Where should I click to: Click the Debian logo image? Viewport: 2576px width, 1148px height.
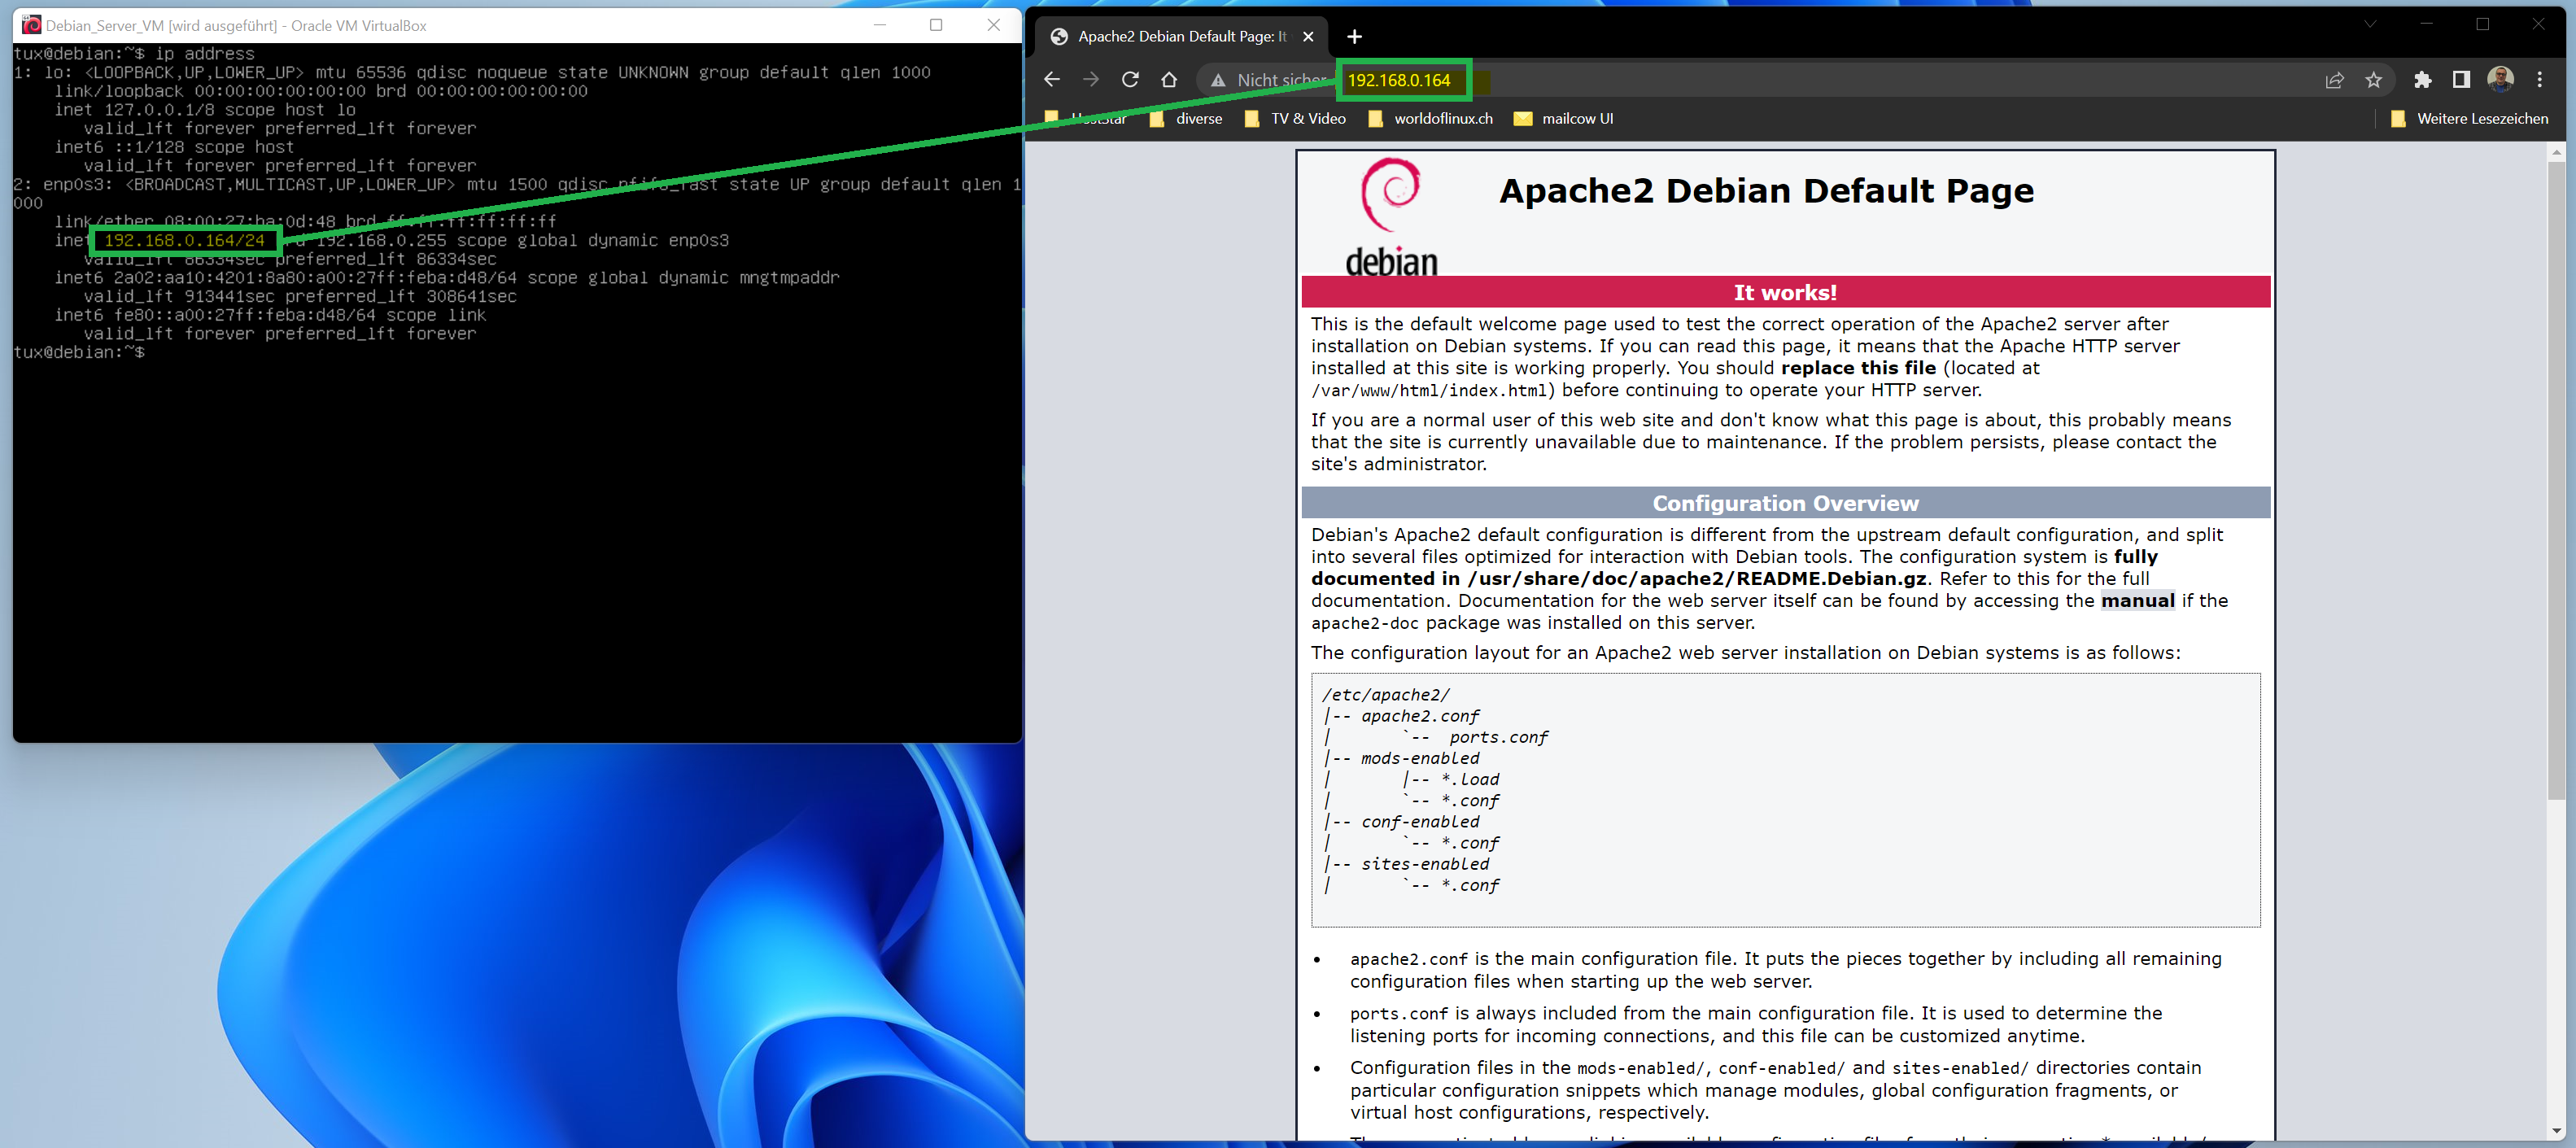pyautogui.click(x=1391, y=217)
